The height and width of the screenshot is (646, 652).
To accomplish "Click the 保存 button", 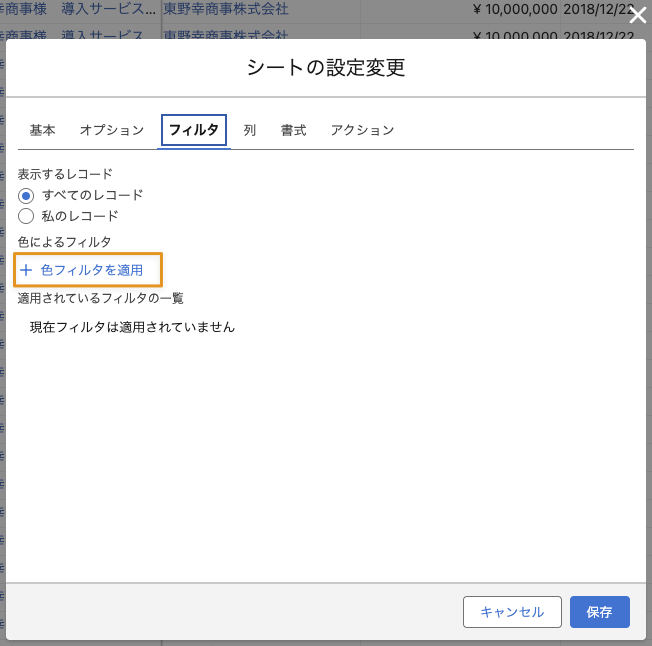I will coord(599,612).
